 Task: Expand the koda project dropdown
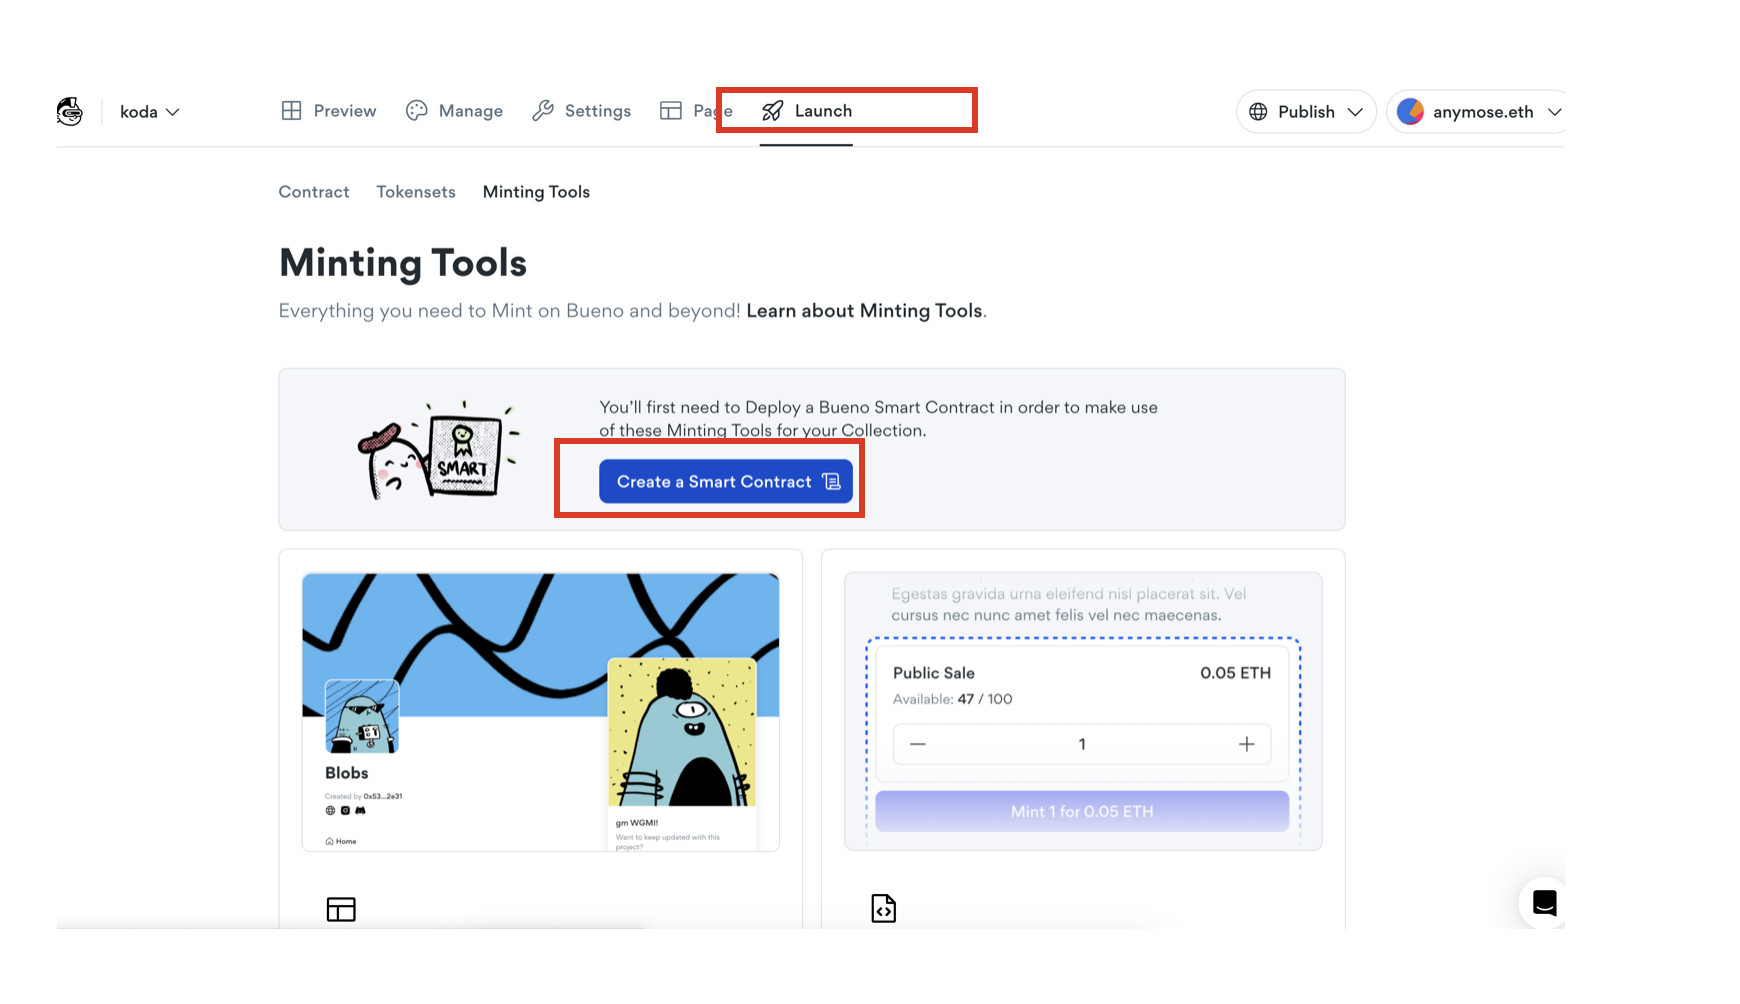[x=150, y=112]
